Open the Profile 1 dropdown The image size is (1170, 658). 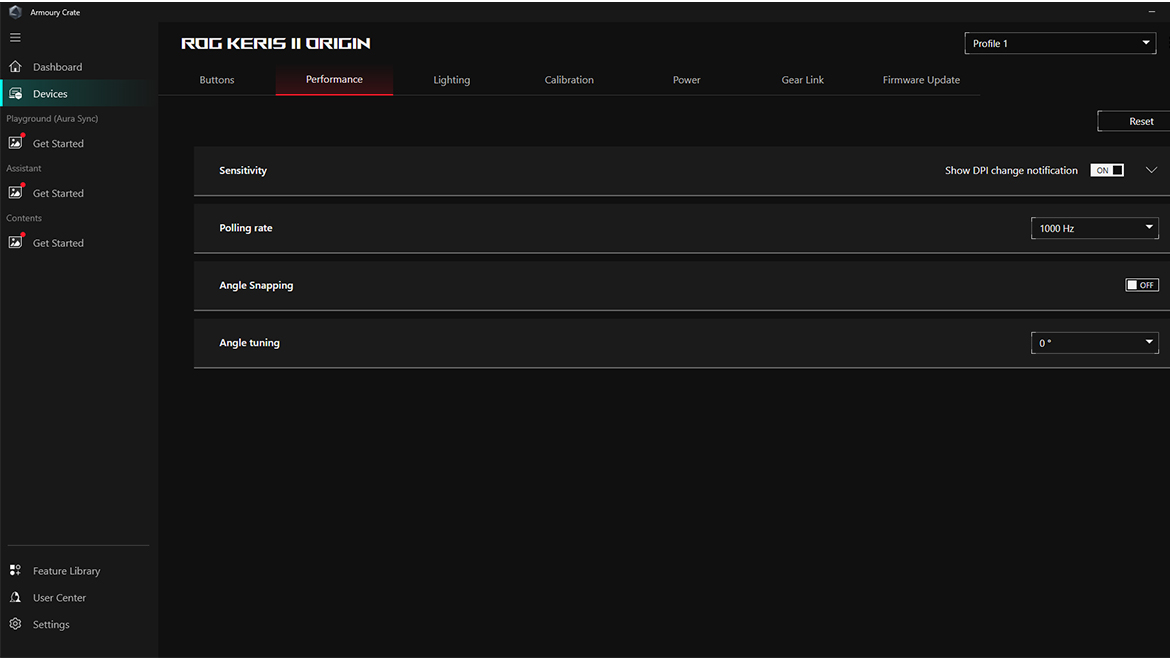pyautogui.click(x=1060, y=43)
